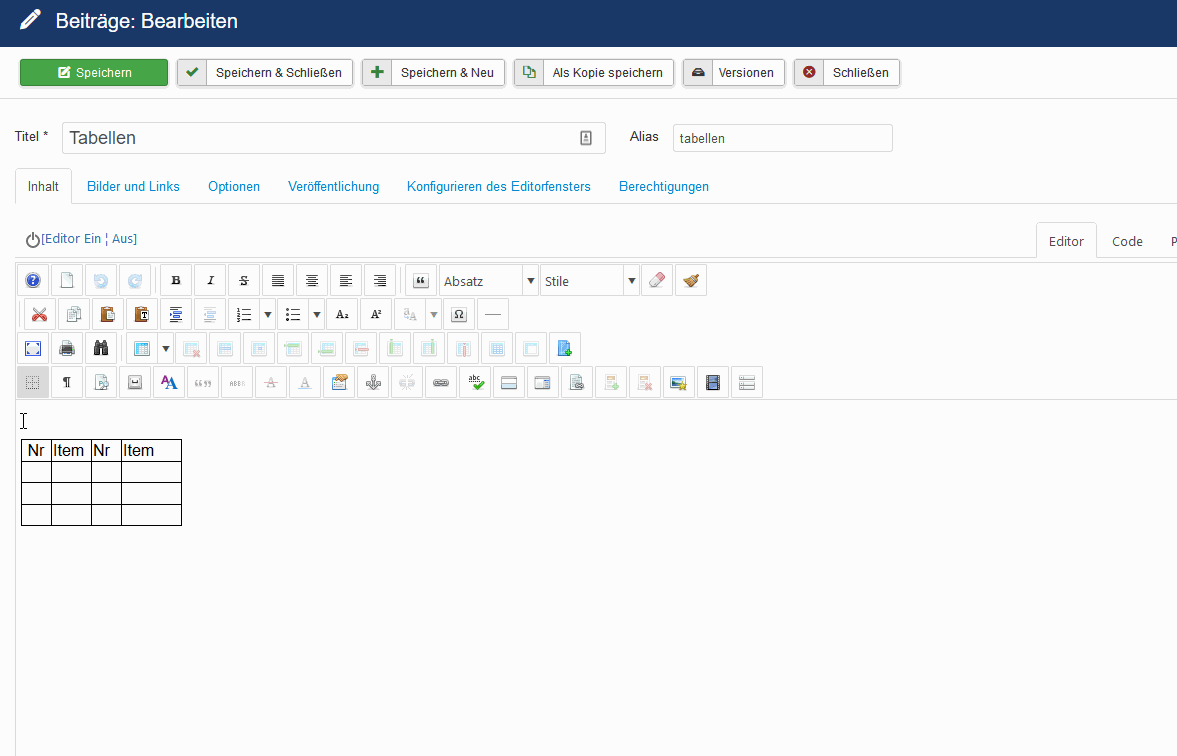Viewport: 1177px width, 756px height.
Task: Open Konfigurieren des Editorfensters tab
Action: pos(498,186)
